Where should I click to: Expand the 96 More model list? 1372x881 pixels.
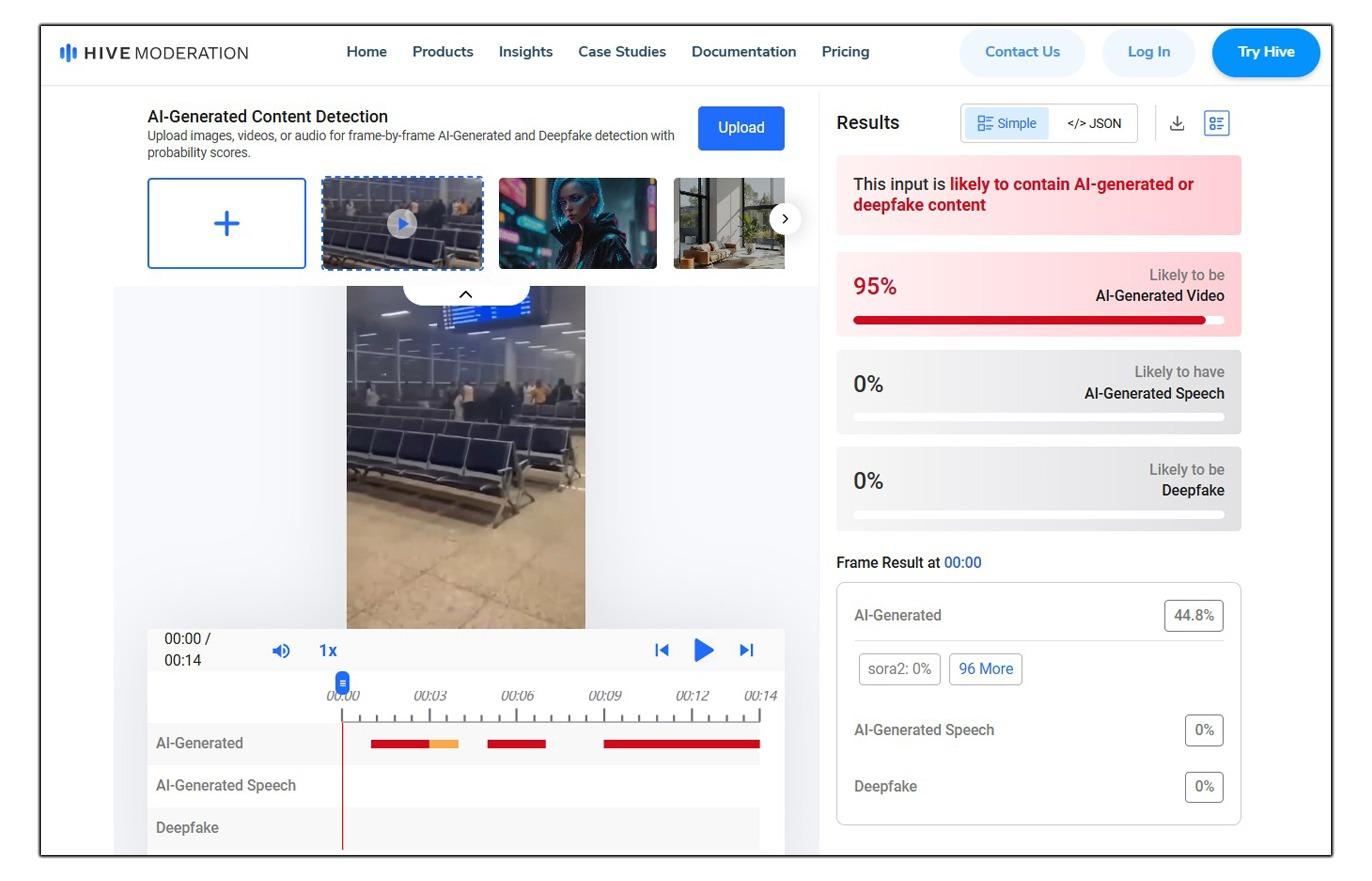[985, 669]
